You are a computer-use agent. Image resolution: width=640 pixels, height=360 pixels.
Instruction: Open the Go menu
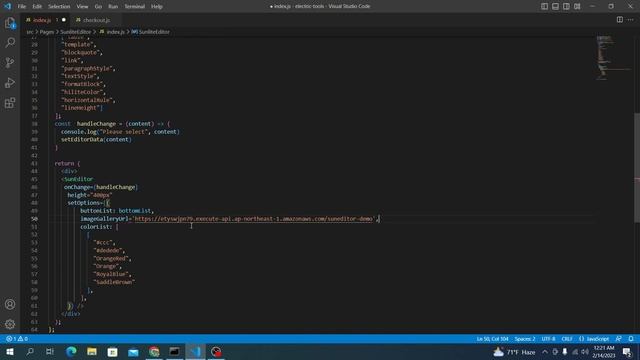pos(98,7)
